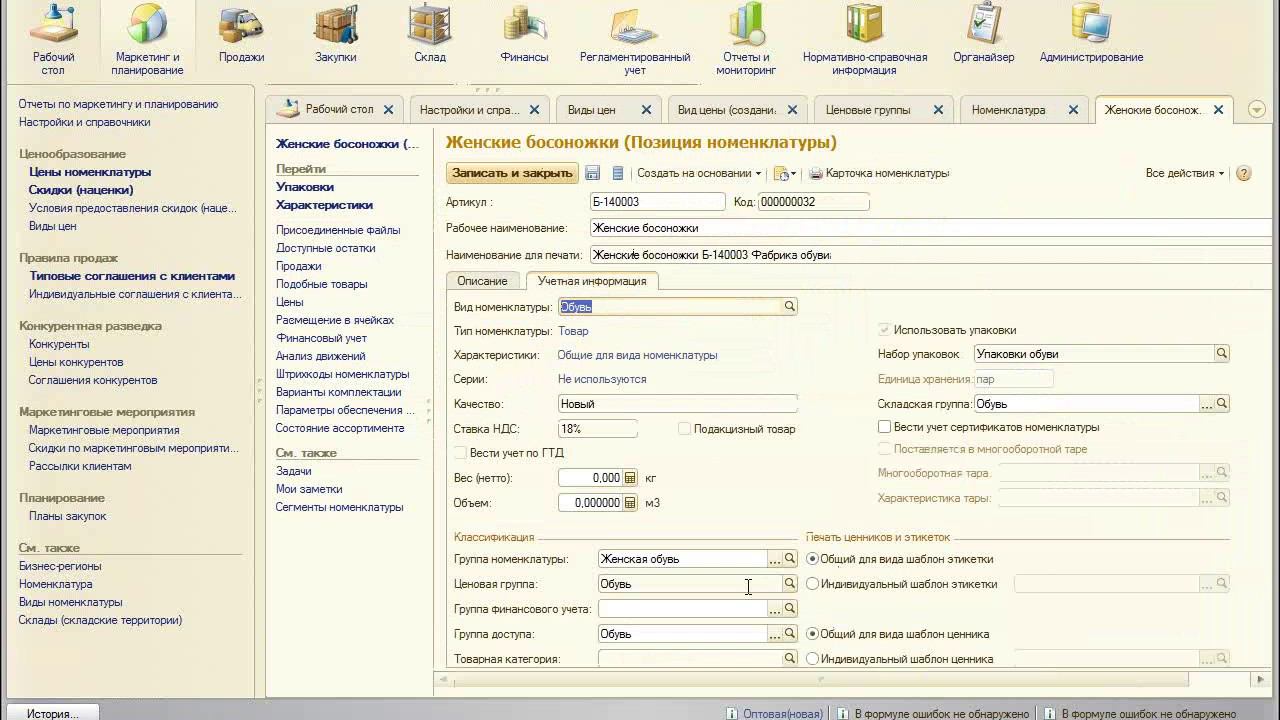Select Индивидуальный шаблон этикетки option
This screenshot has width=1280, height=720.
[x=812, y=584]
